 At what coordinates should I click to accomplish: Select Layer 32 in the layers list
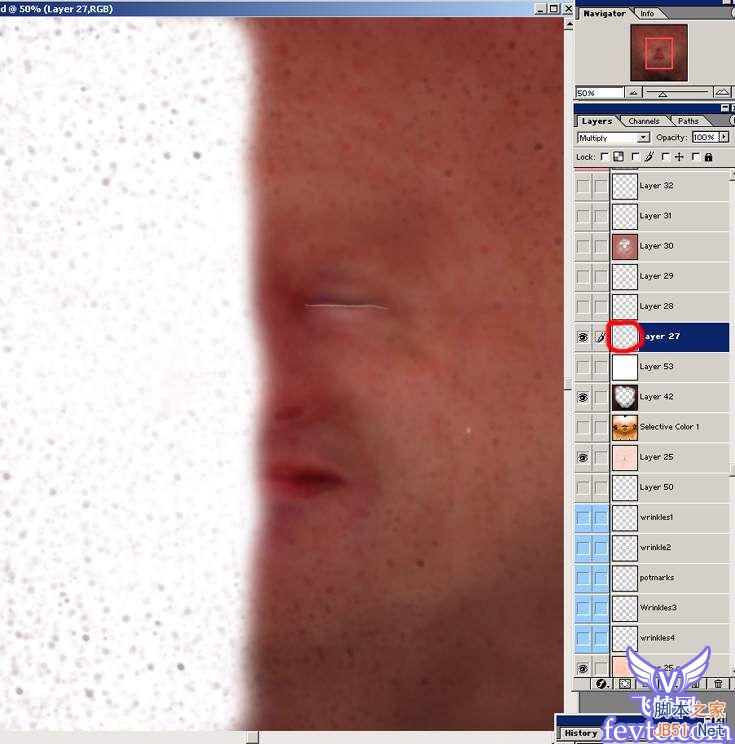[x=670, y=186]
